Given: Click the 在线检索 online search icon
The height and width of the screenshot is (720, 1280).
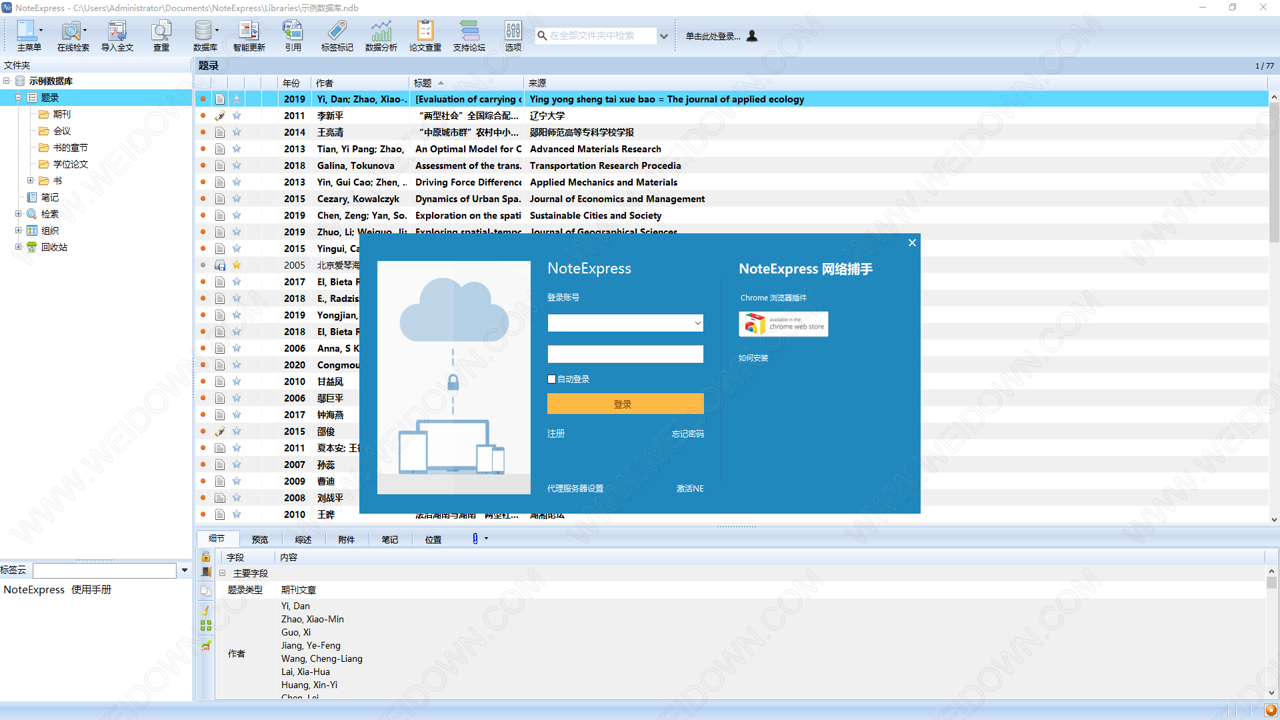Looking at the screenshot, I should 72,35.
